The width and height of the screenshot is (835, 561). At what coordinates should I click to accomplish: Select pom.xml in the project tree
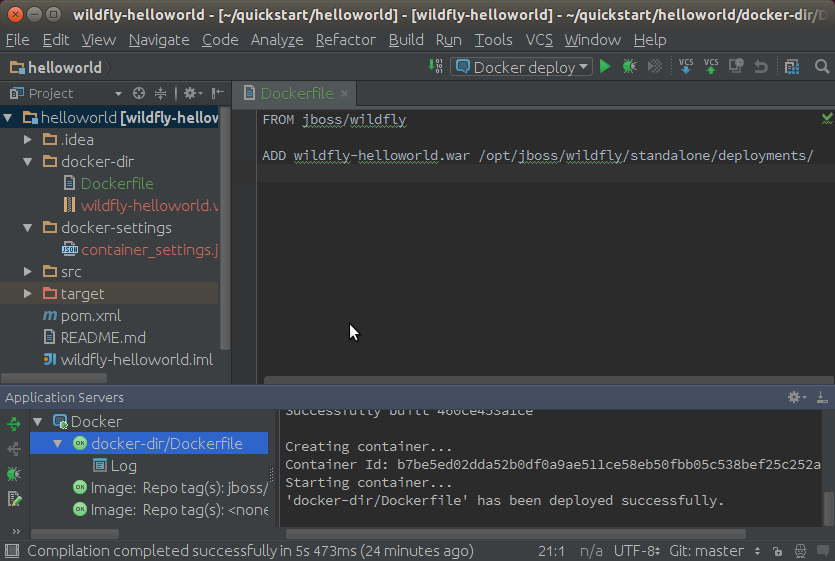point(90,316)
